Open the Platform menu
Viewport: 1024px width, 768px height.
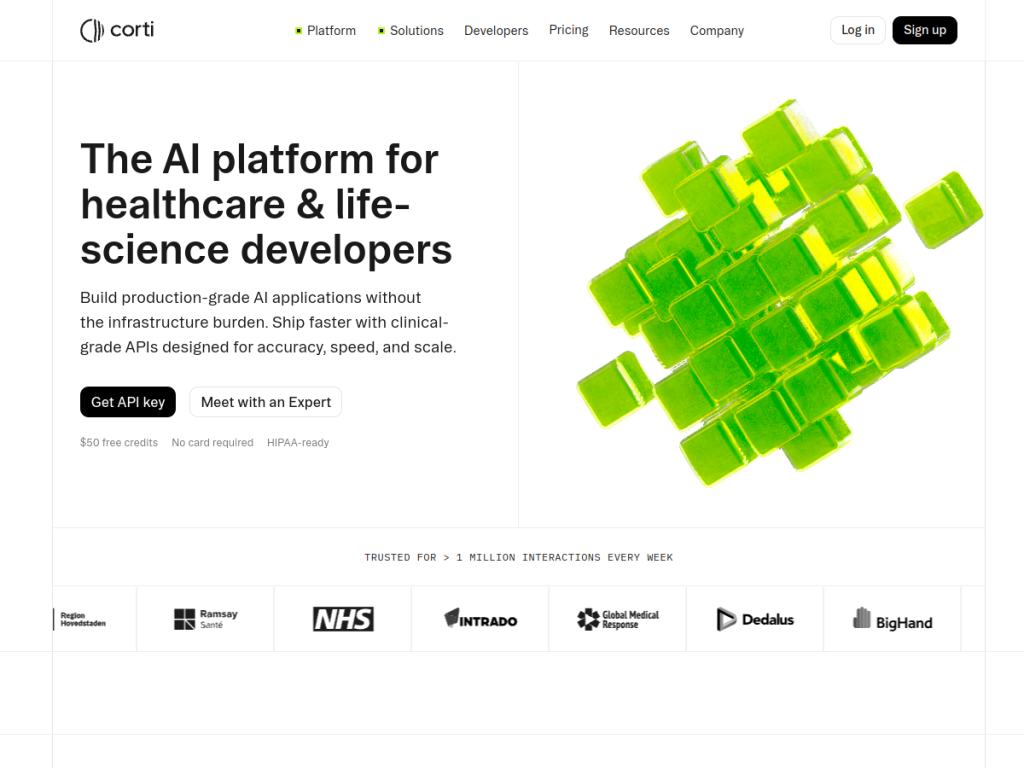[x=325, y=31]
